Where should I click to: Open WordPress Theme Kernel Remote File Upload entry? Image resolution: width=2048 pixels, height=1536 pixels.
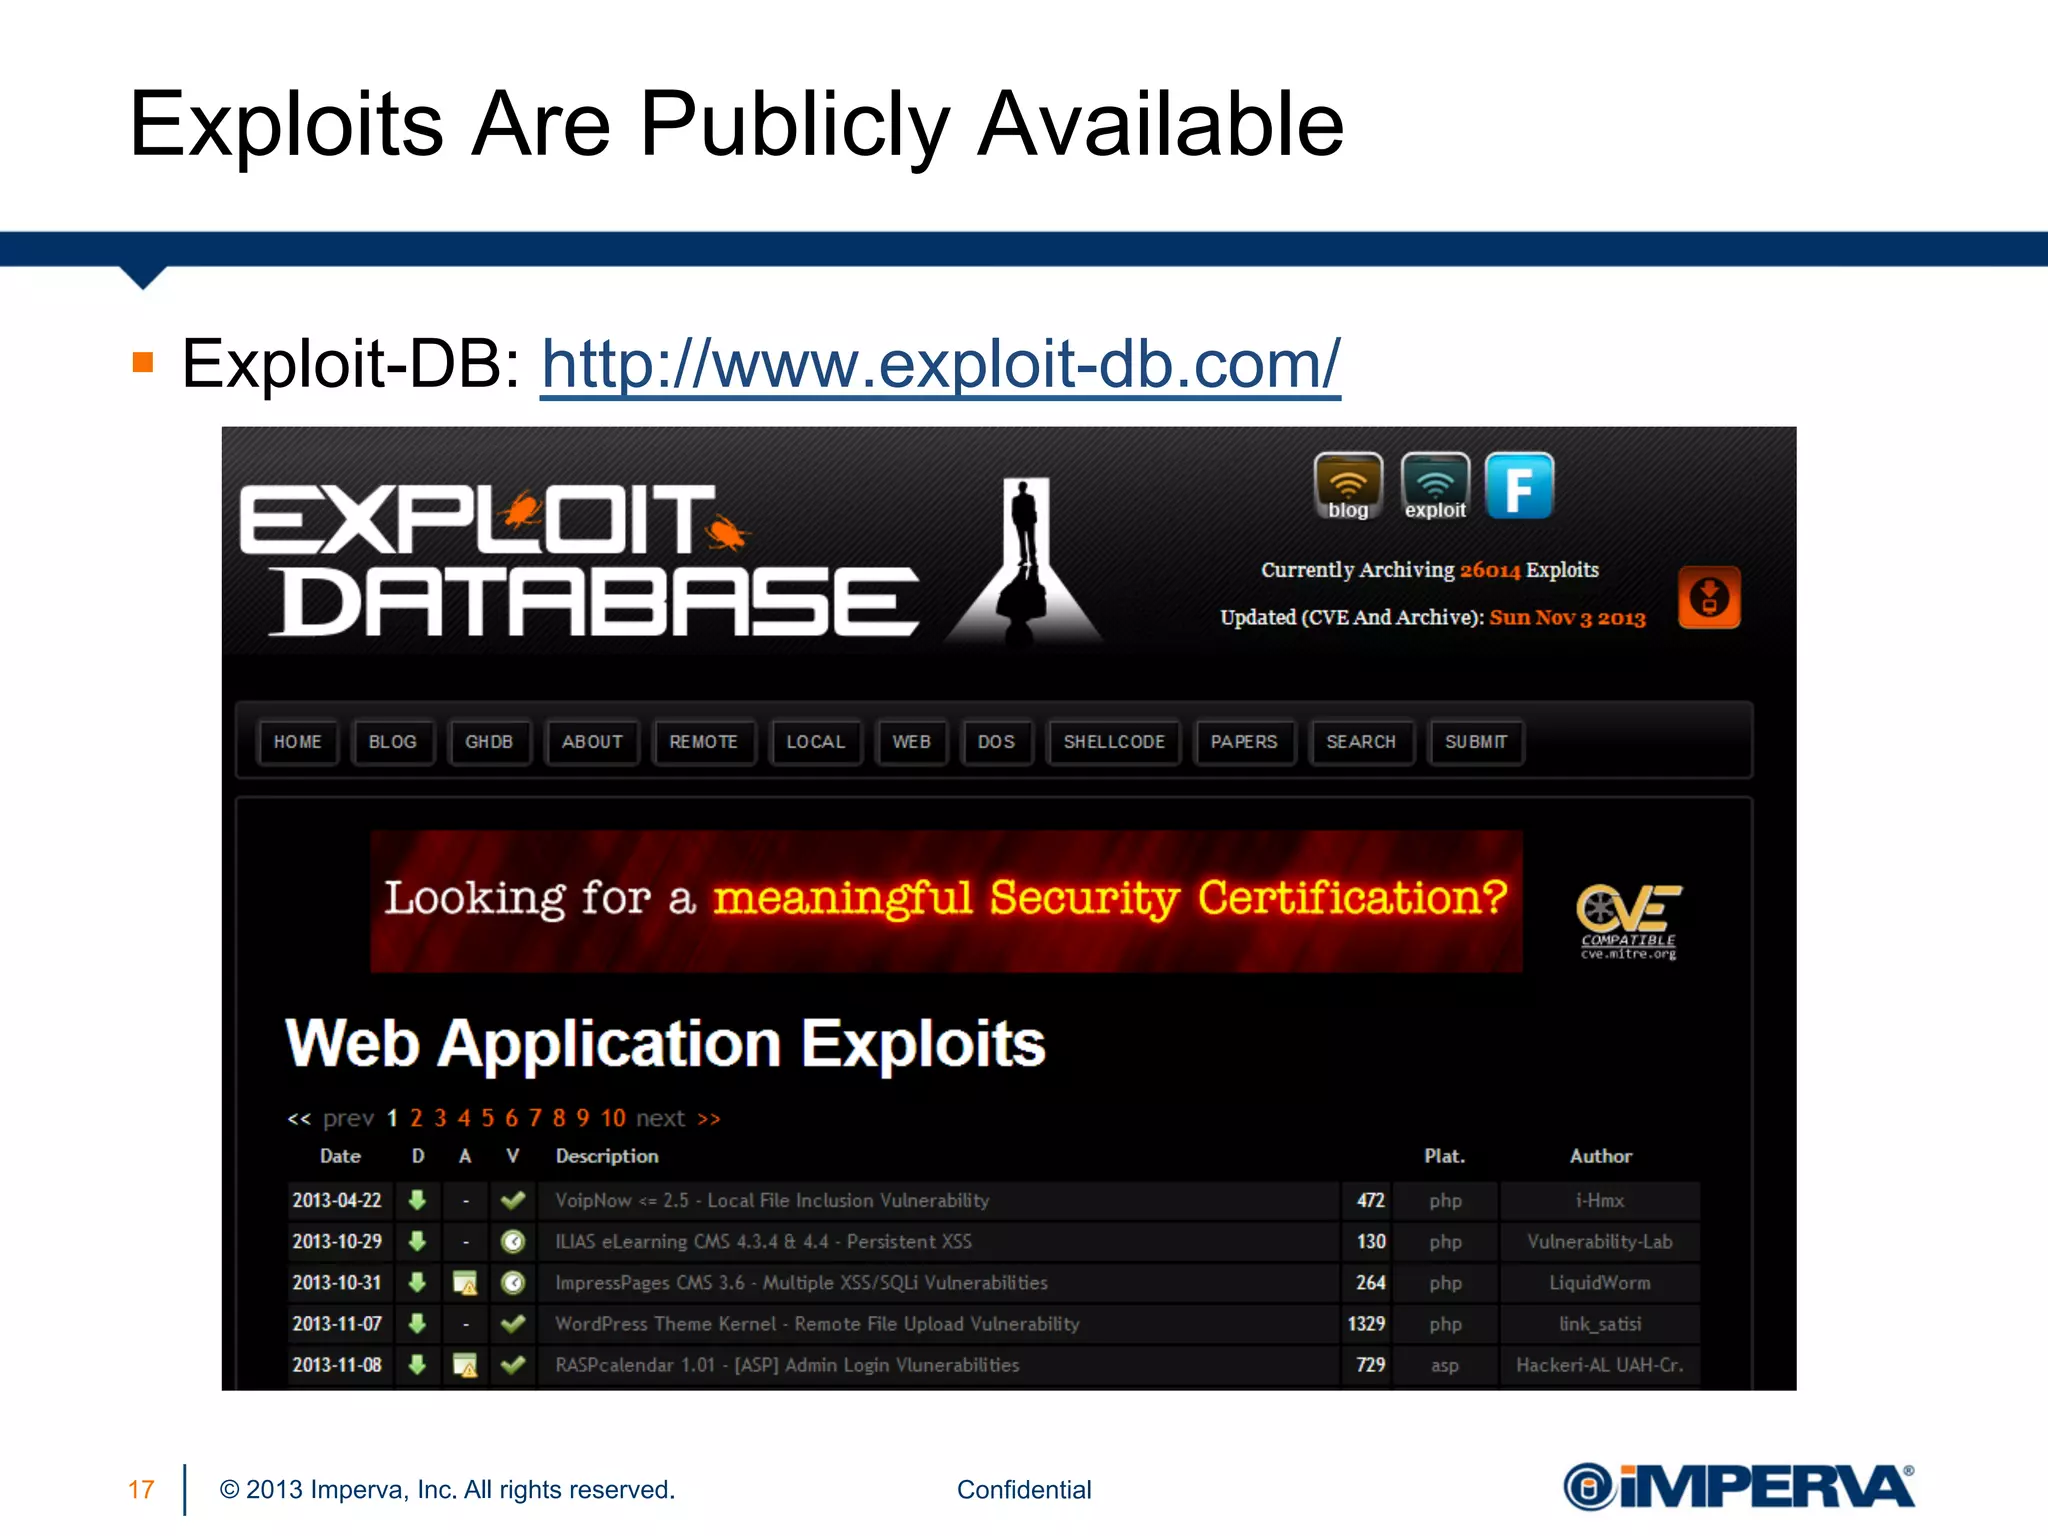(x=817, y=1323)
